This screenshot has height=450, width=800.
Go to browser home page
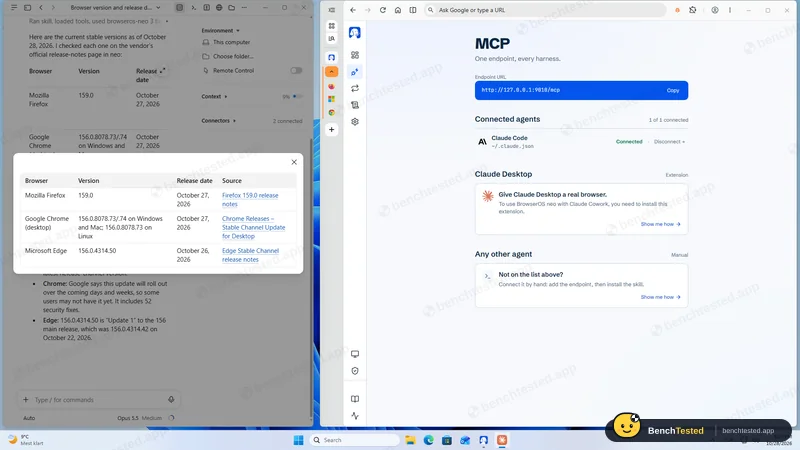coord(398,10)
